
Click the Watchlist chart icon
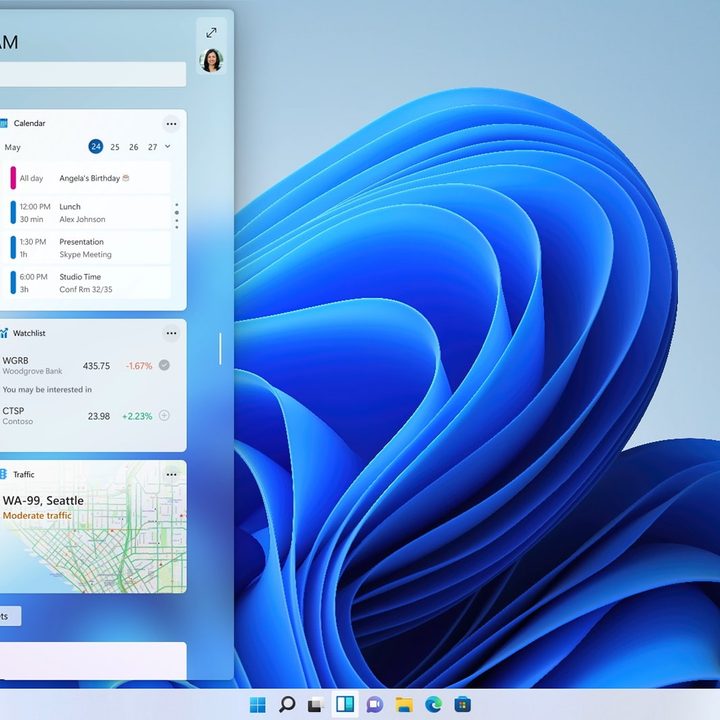click(x=4, y=333)
